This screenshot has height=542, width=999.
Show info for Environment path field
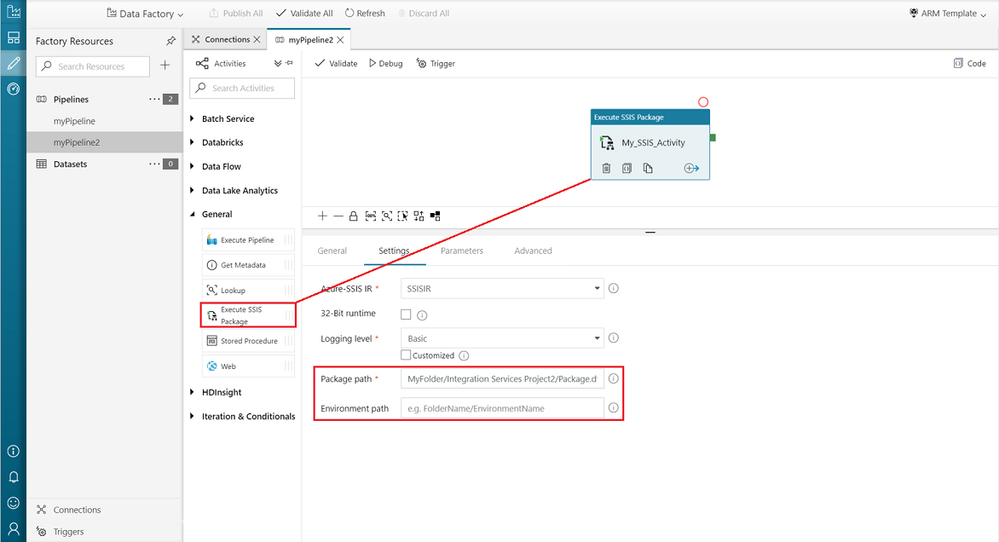[614, 408]
